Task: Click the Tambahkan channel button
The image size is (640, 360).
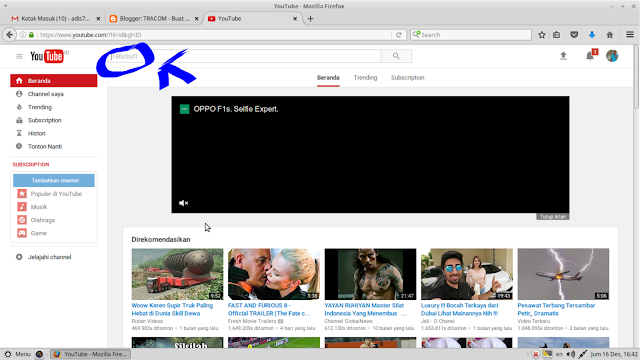Action: pyautogui.click(x=54, y=180)
